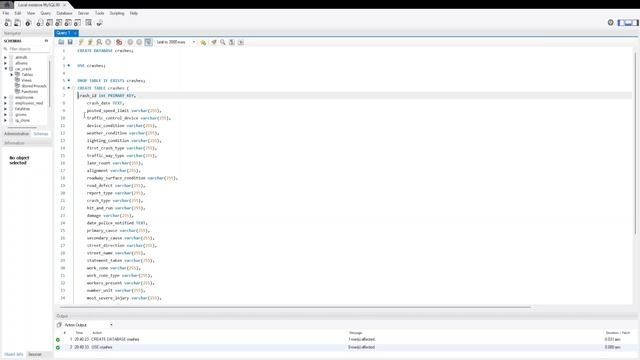Expand the employees schema

pos(6,98)
